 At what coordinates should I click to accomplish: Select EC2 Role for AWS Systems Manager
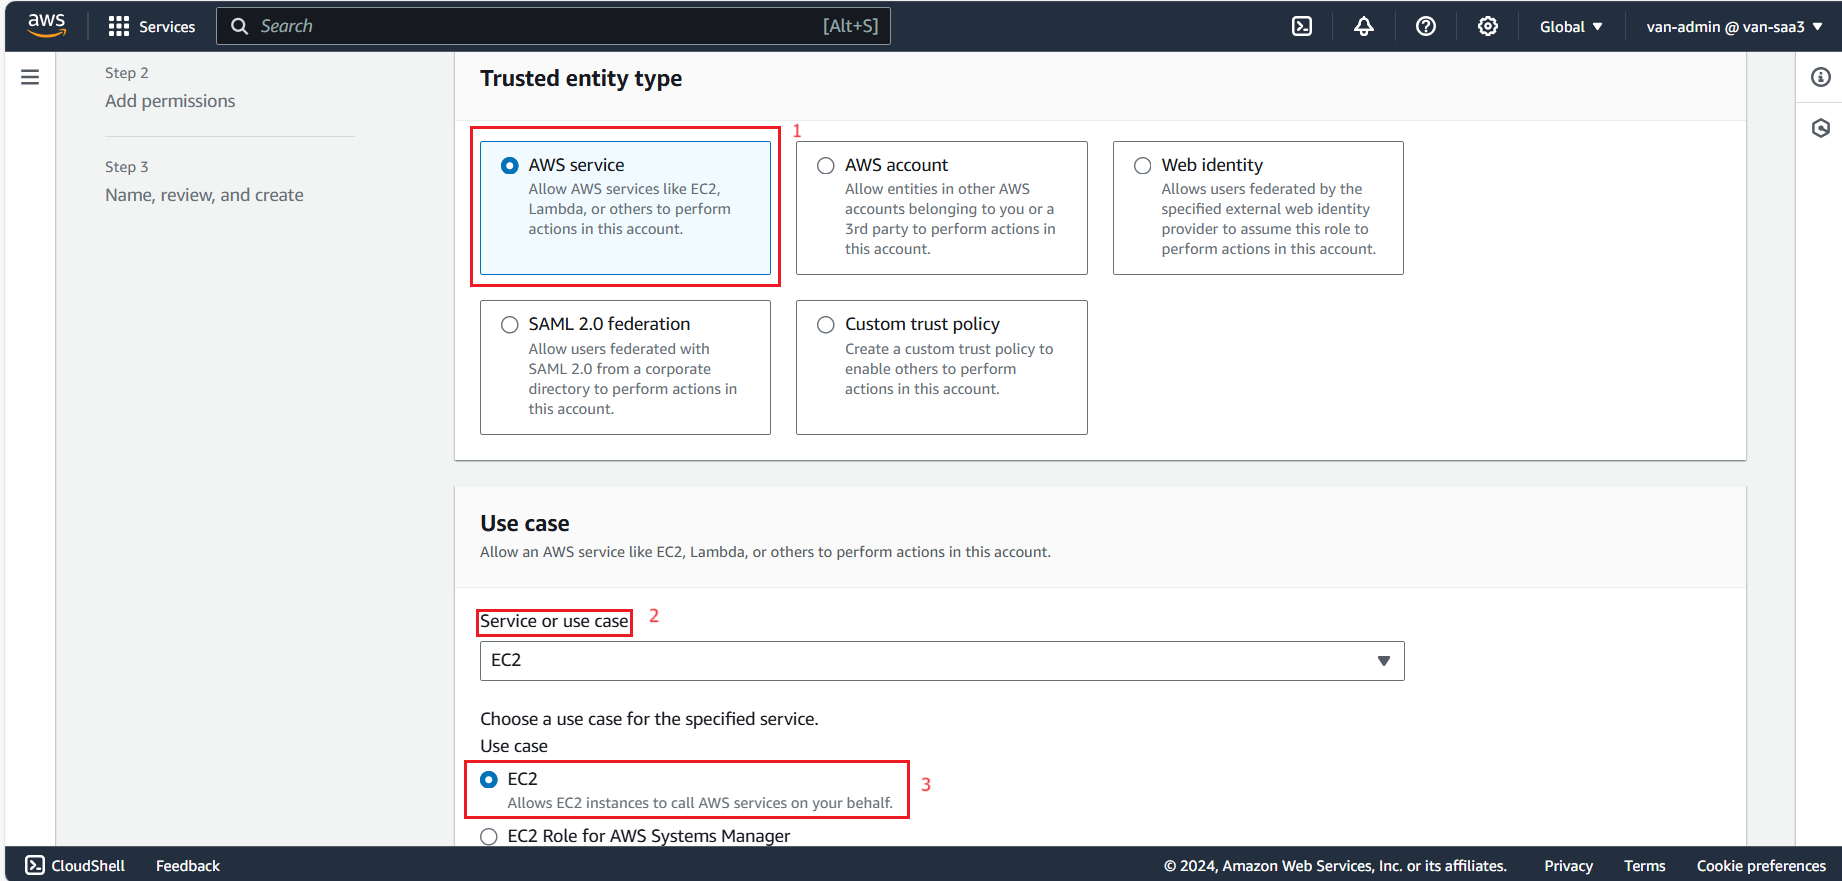click(x=489, y=836)
